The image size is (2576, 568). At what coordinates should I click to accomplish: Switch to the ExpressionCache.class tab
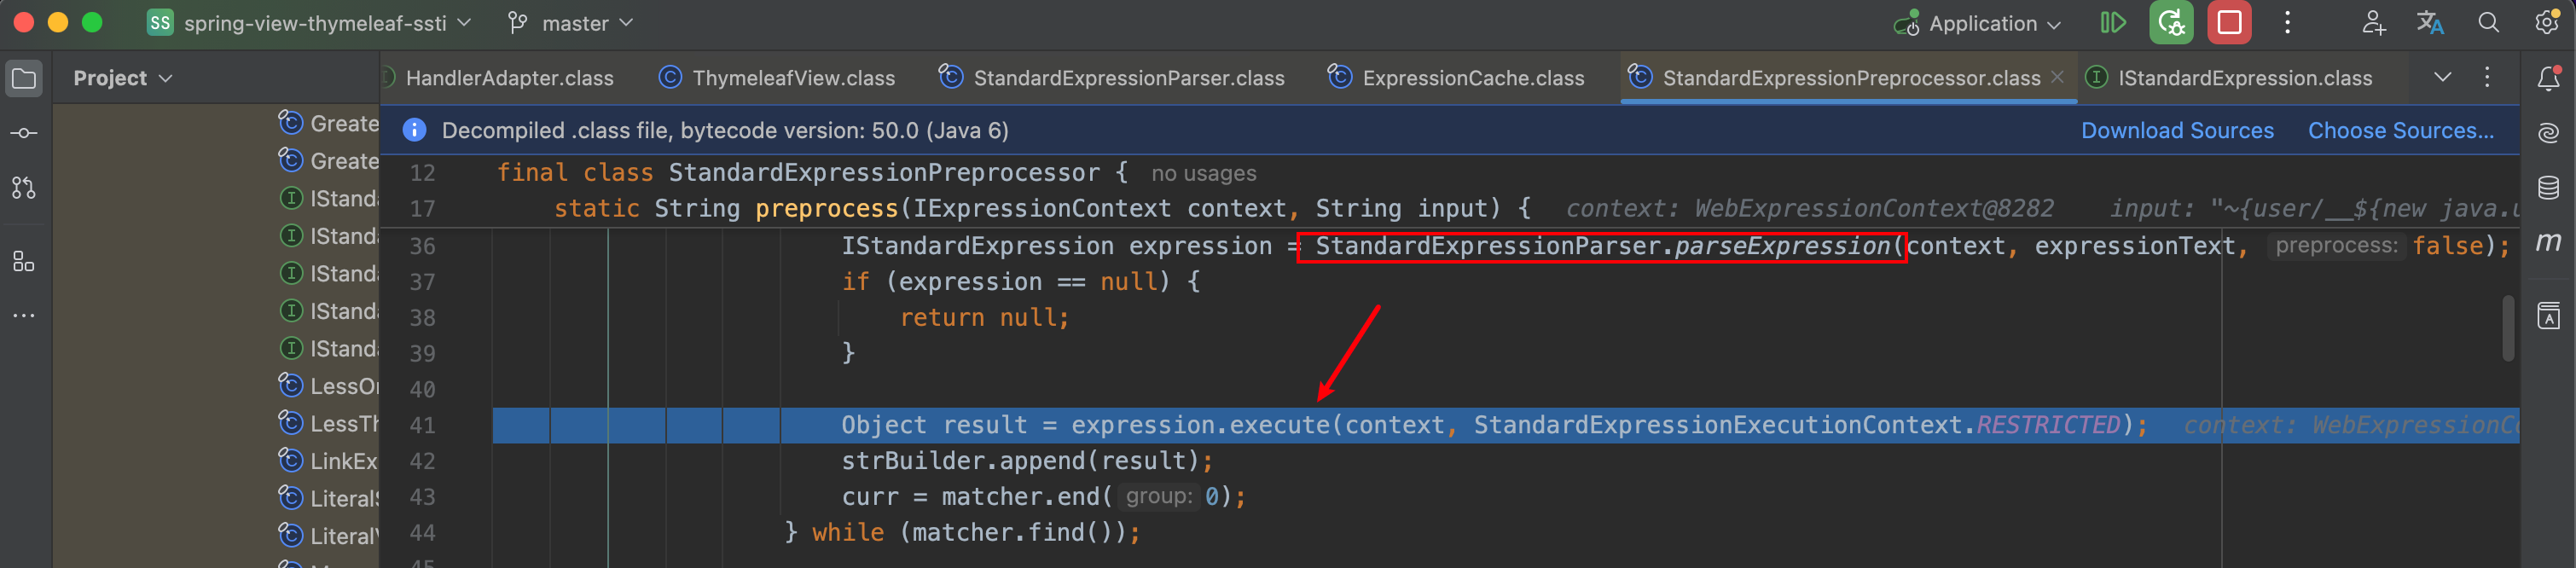click(x=1456, y=78)
